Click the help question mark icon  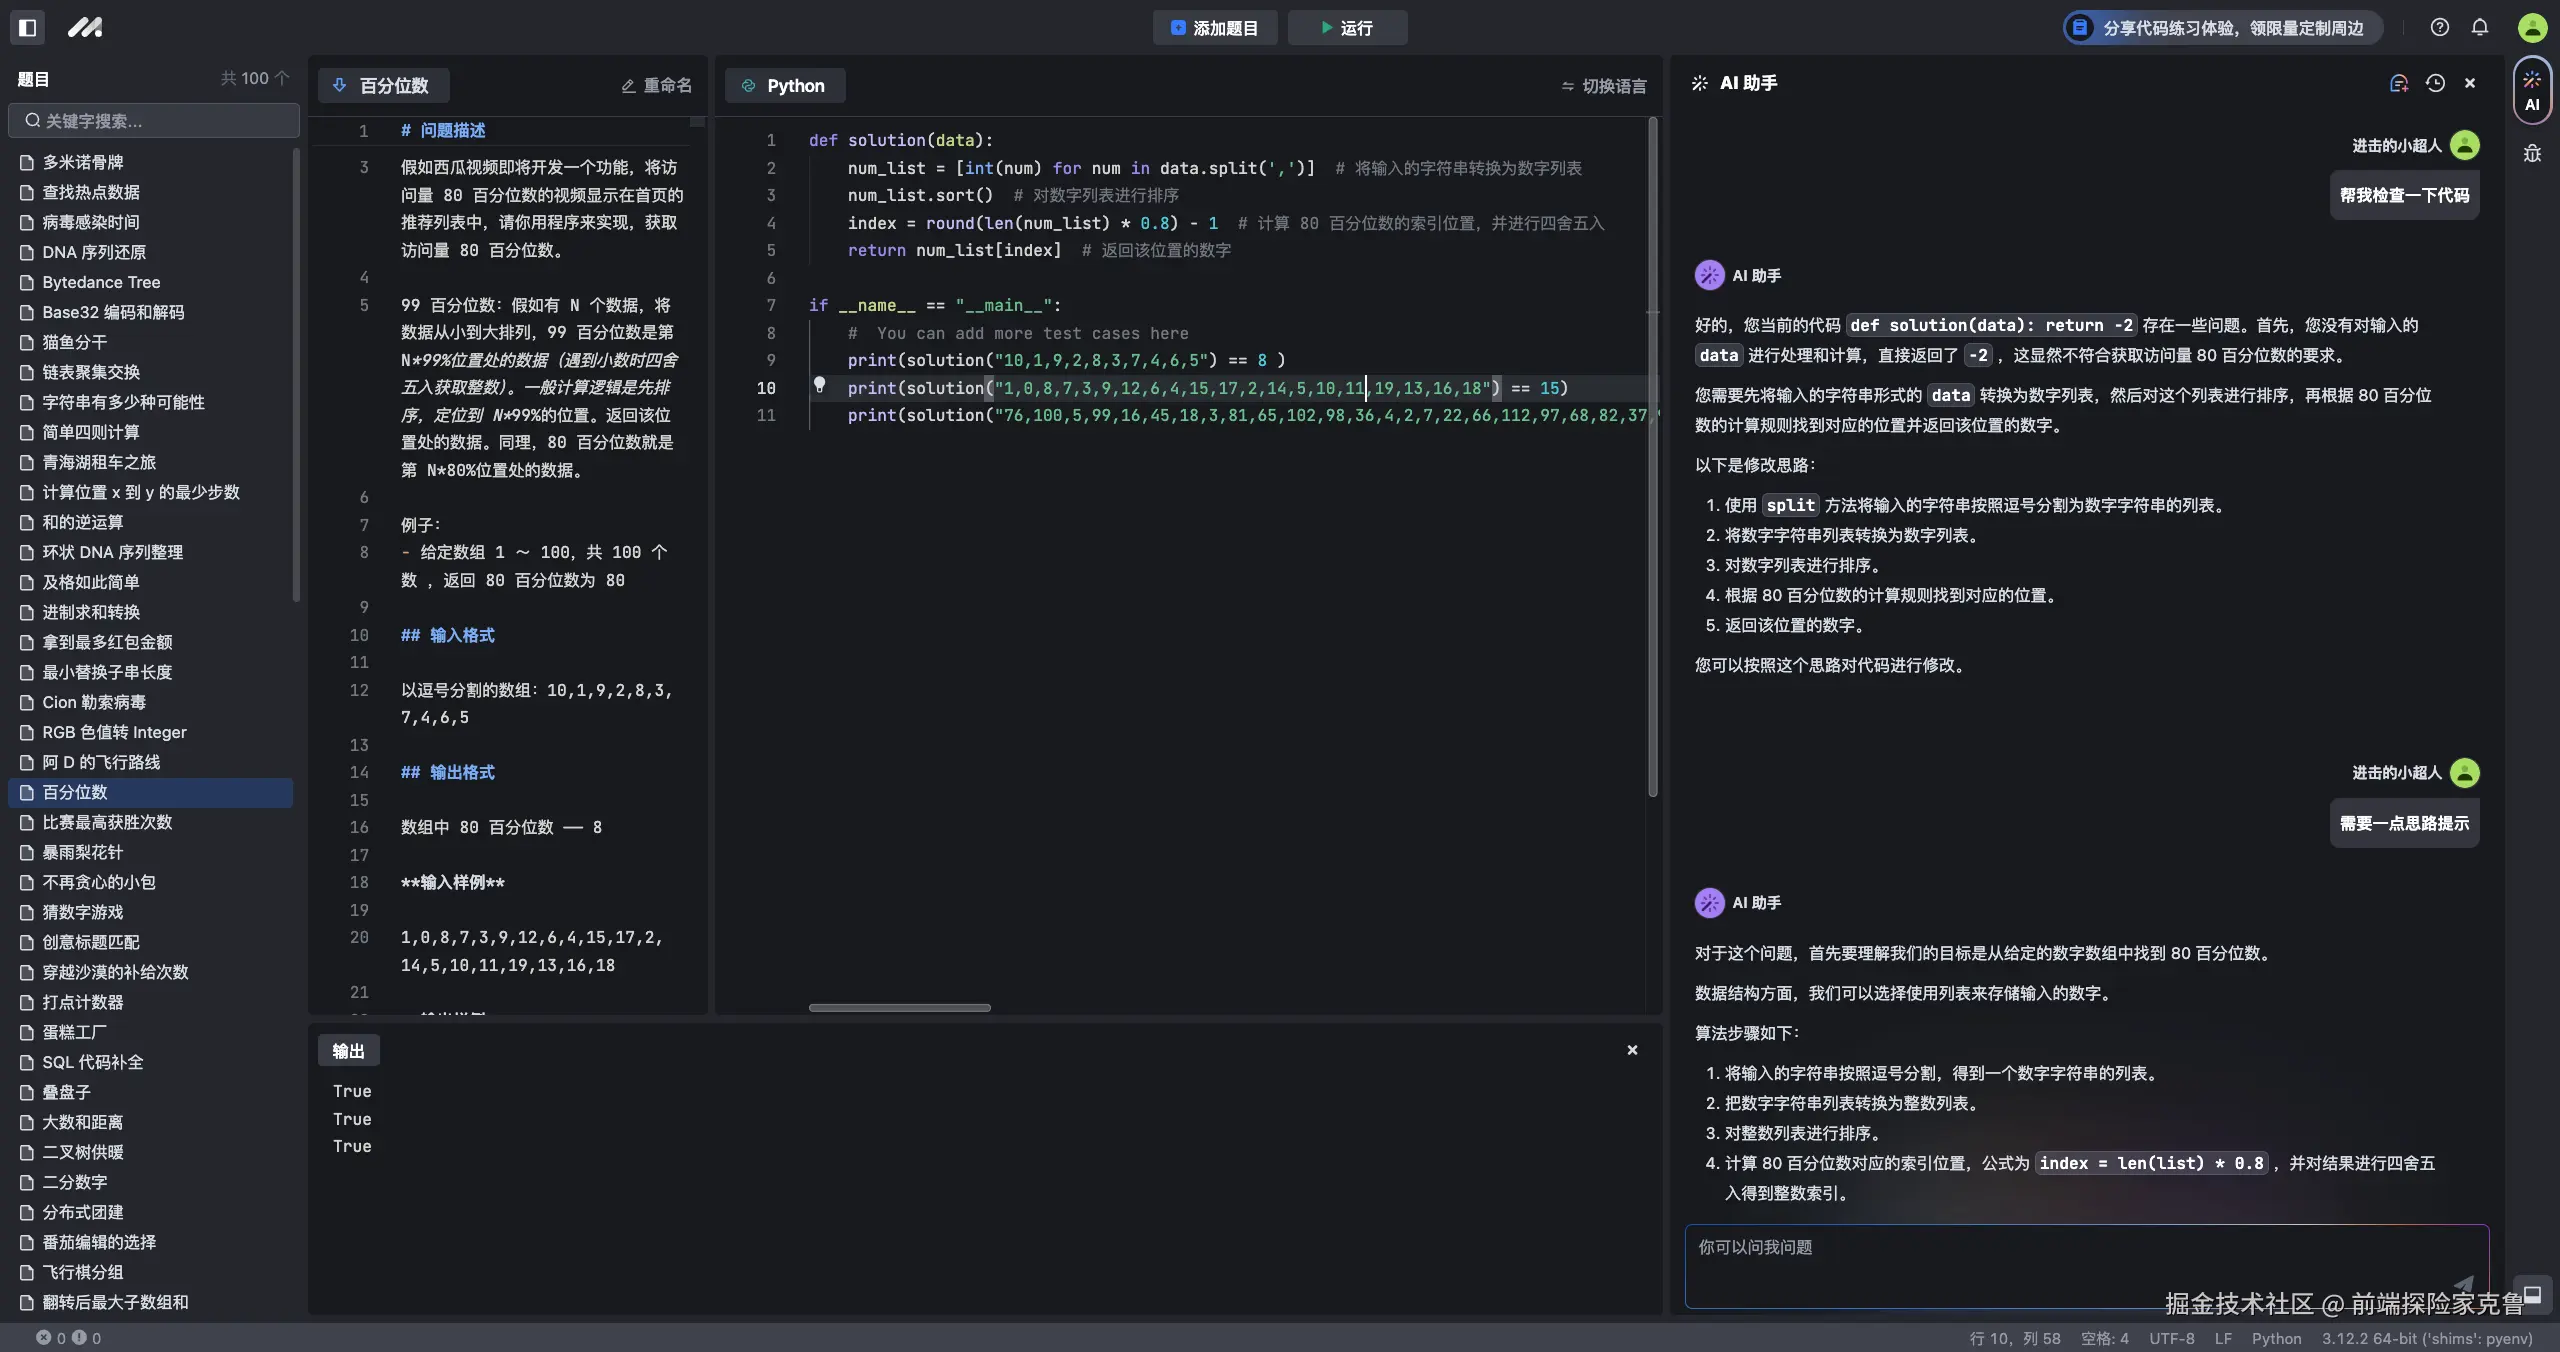pos(2439,27)
